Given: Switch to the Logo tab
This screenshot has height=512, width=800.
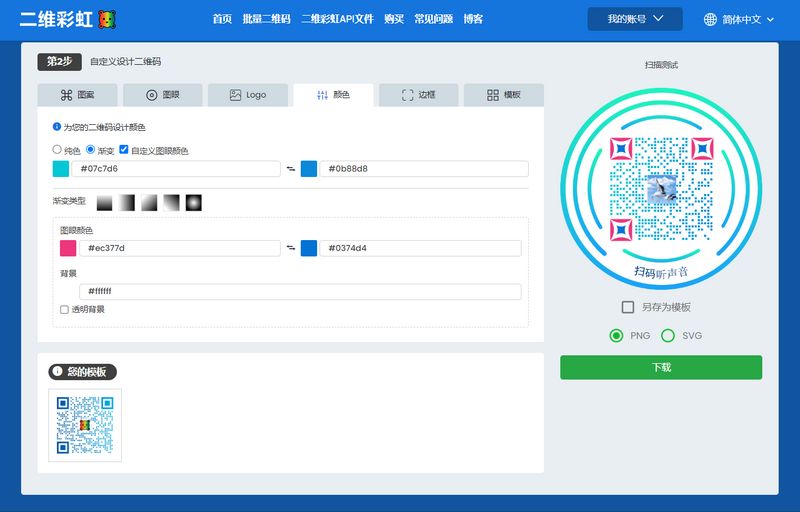Looking at the screenshot, I should click(x=248, y=95).
